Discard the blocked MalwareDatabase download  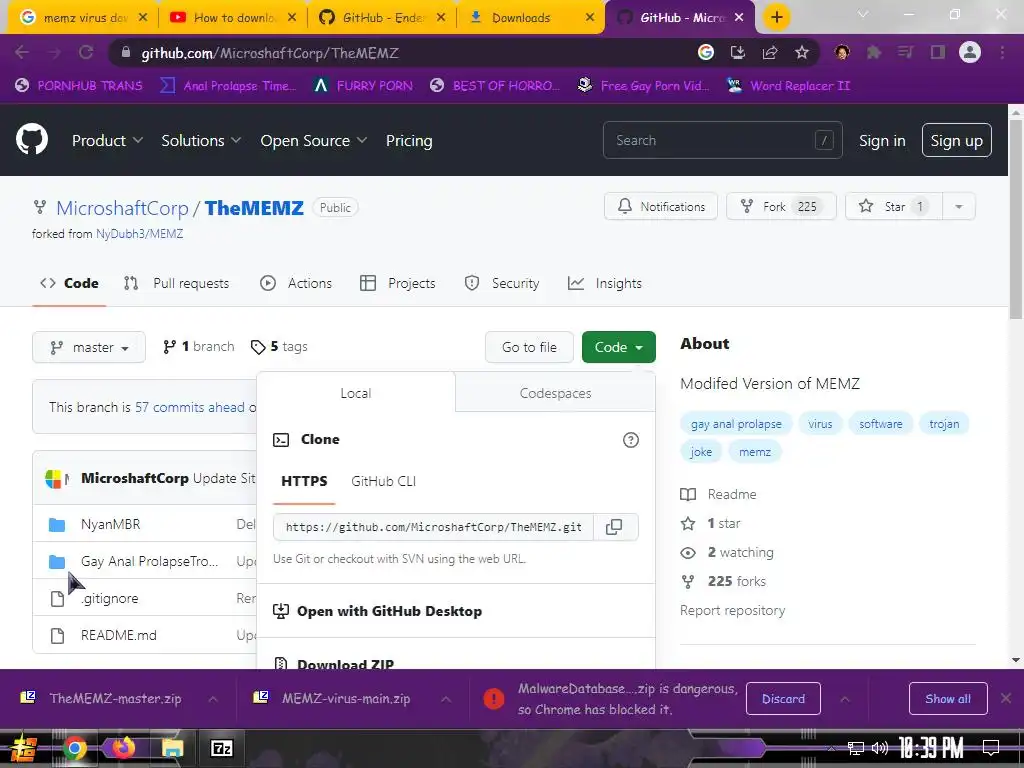tap(783, 699)
